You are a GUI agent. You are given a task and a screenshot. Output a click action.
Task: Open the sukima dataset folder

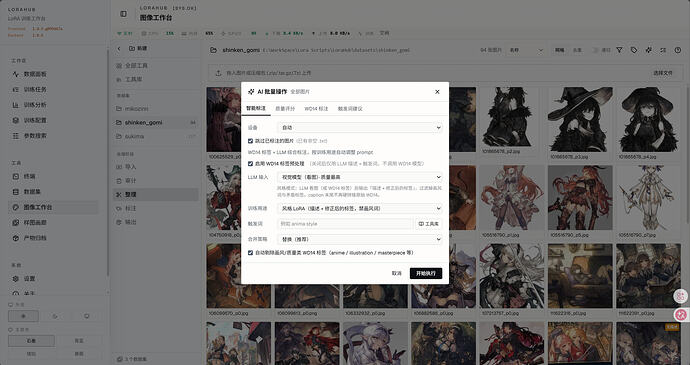pos(156,136)
